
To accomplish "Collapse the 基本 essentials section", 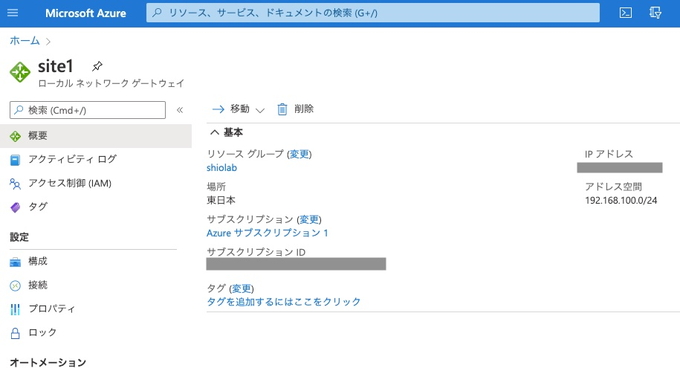I will (x=215, y=132).
